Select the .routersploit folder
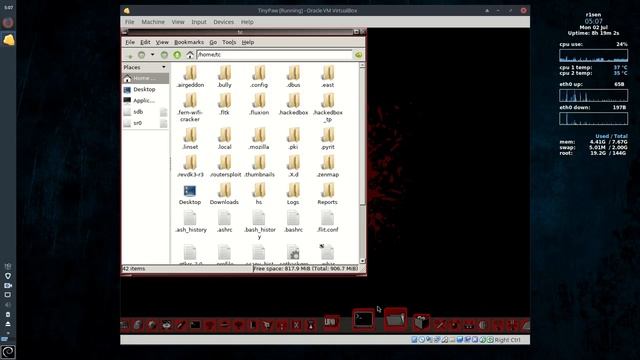 coord(225,166)
